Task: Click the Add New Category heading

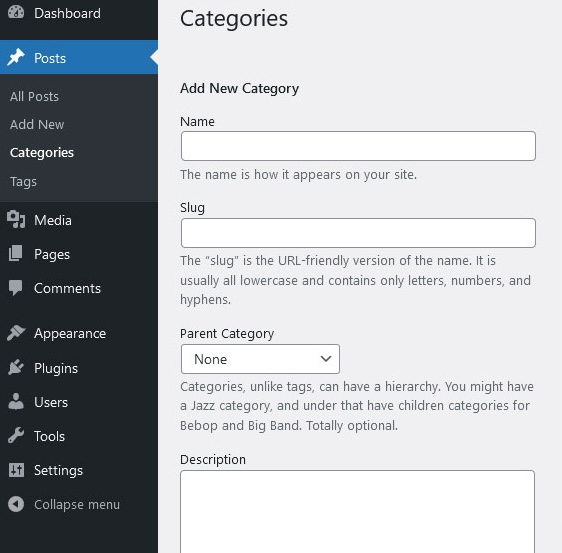Action: click(239, 89)
